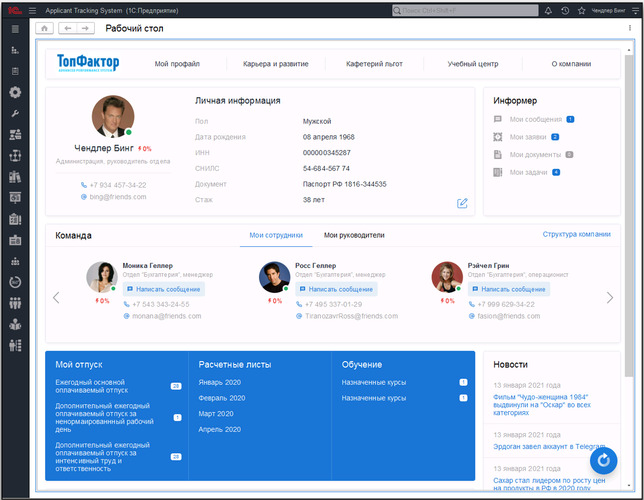Open payslip Март 2020
This screenshot has width=644, height=500.
pyautogui.click(x=216, y=414)
